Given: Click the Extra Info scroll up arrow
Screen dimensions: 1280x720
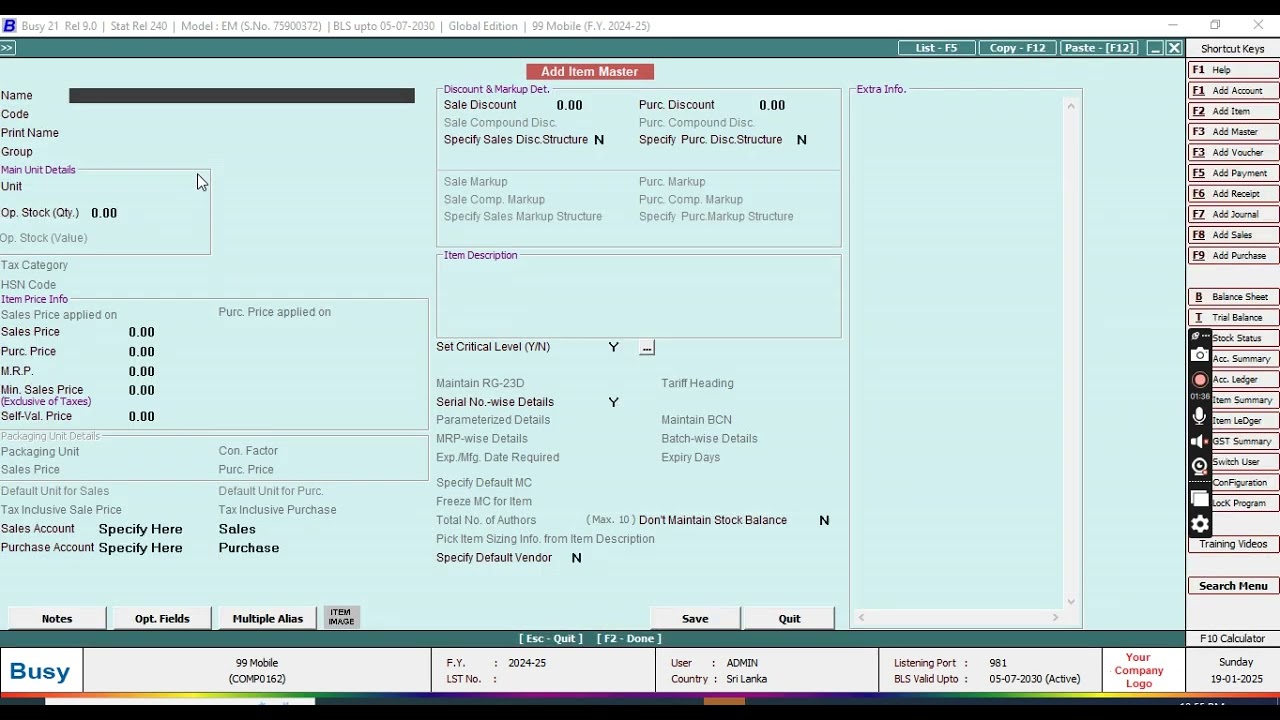Looking at the screenshot, I should 1071,106.
